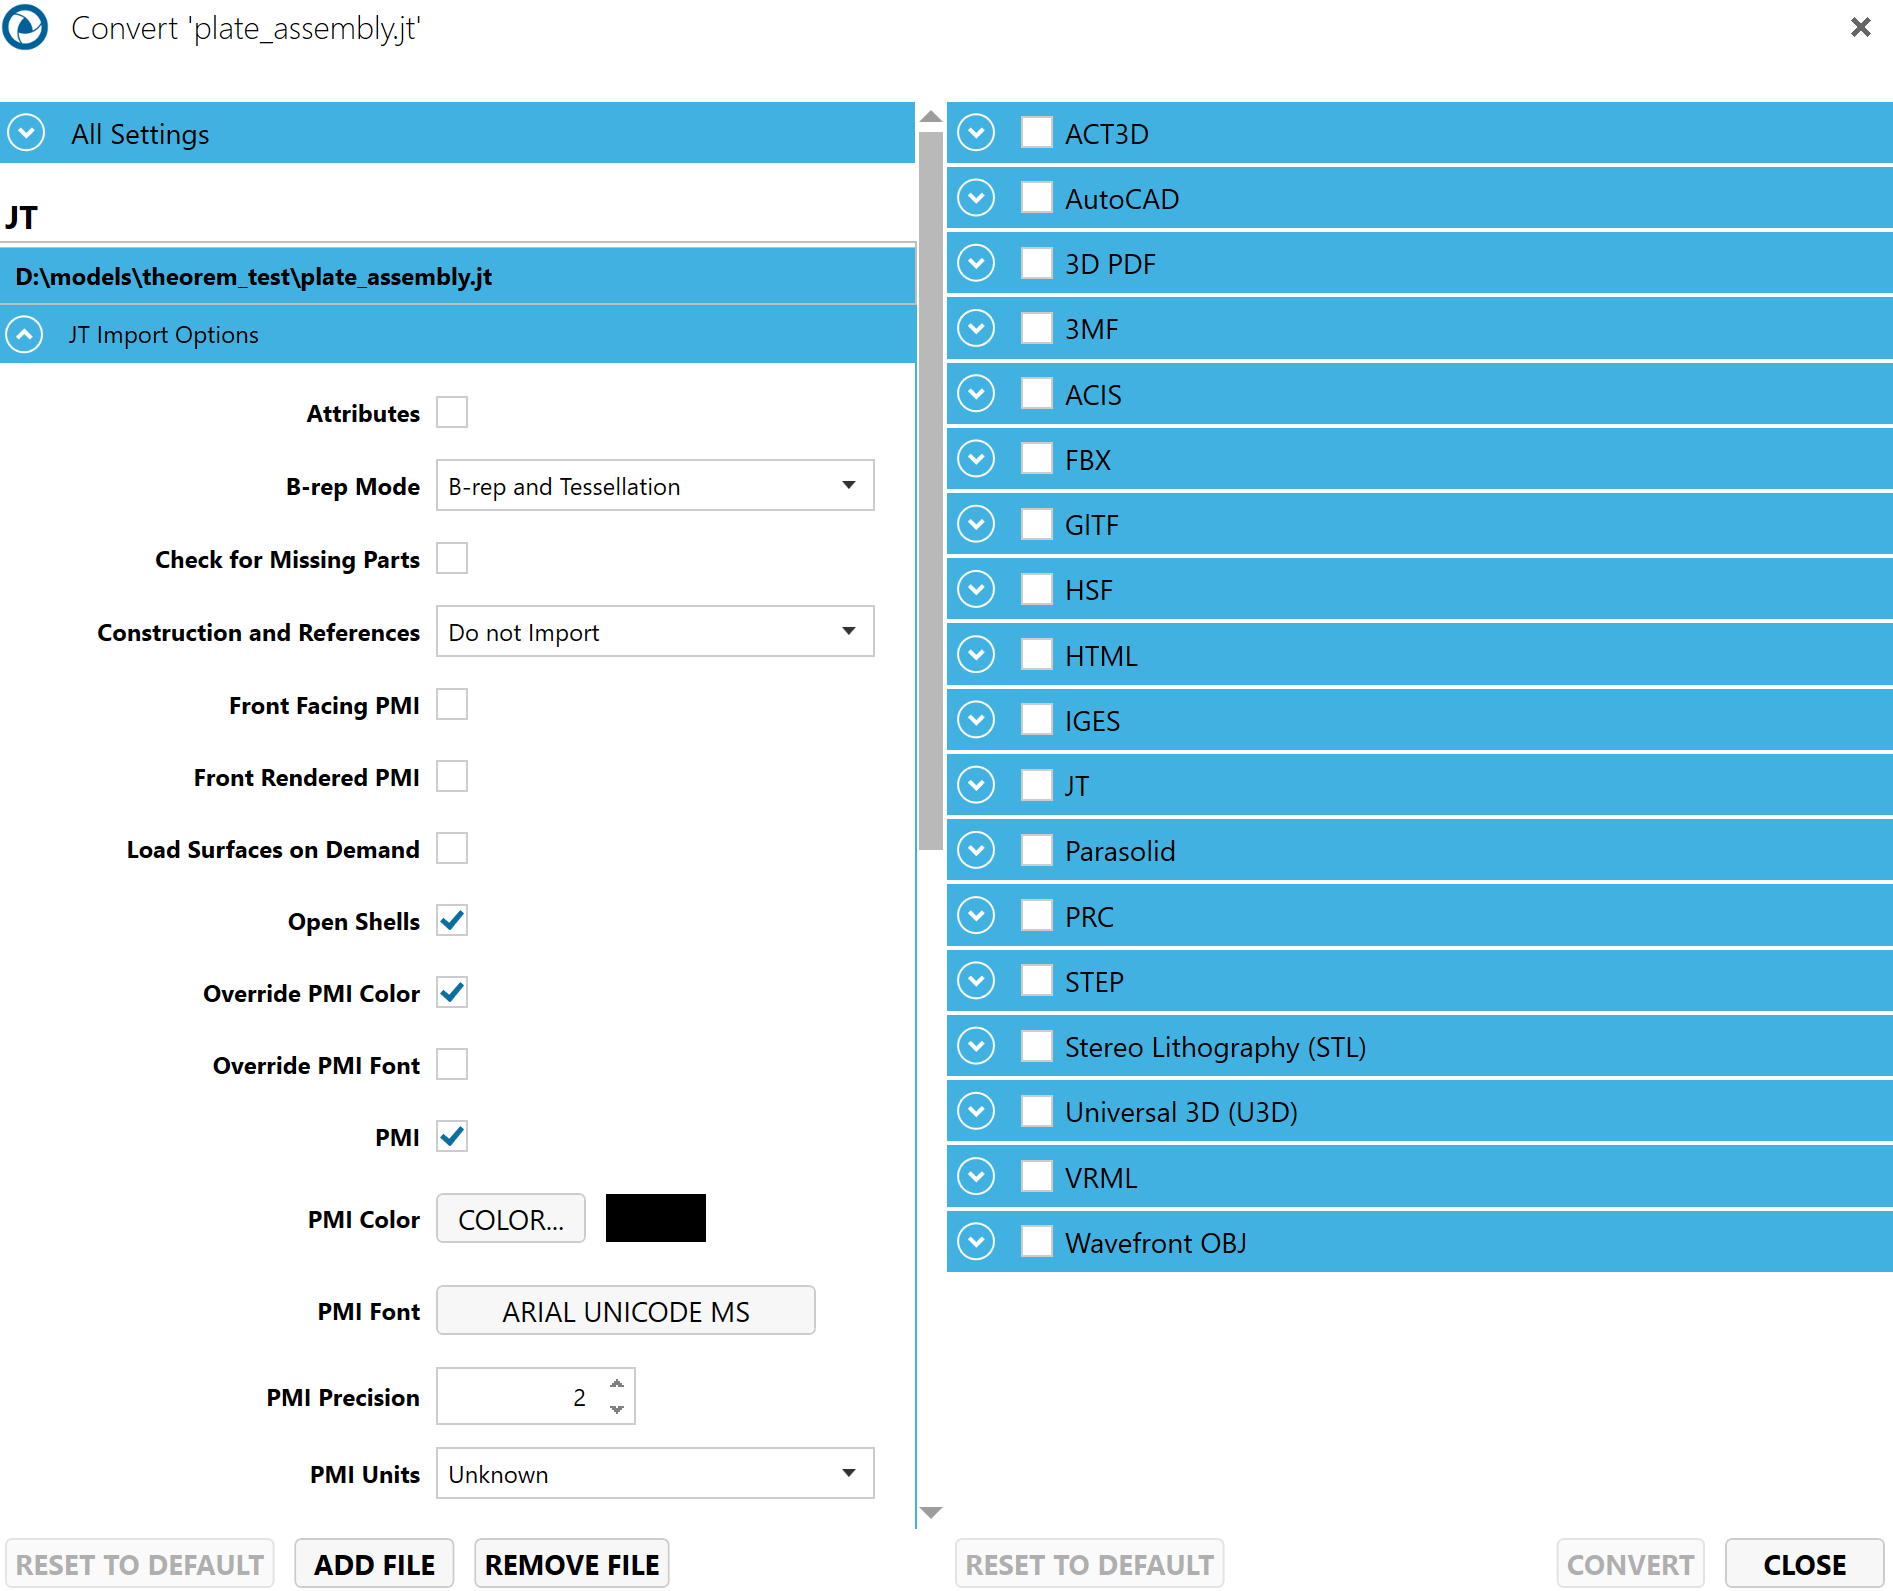Expand the All Settings header

point(26,133)
